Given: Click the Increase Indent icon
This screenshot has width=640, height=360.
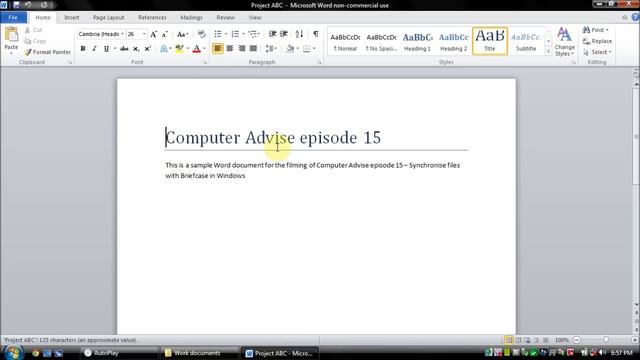Looking at the screenshot, I should pos(284,34).
